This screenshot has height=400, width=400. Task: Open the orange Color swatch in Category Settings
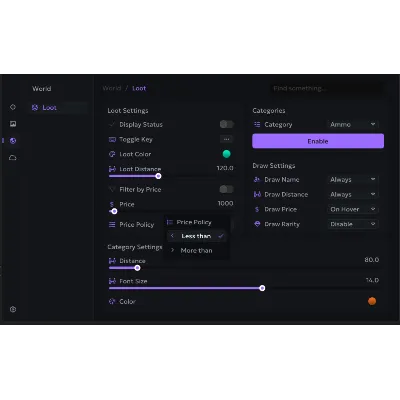coord(372,301)
